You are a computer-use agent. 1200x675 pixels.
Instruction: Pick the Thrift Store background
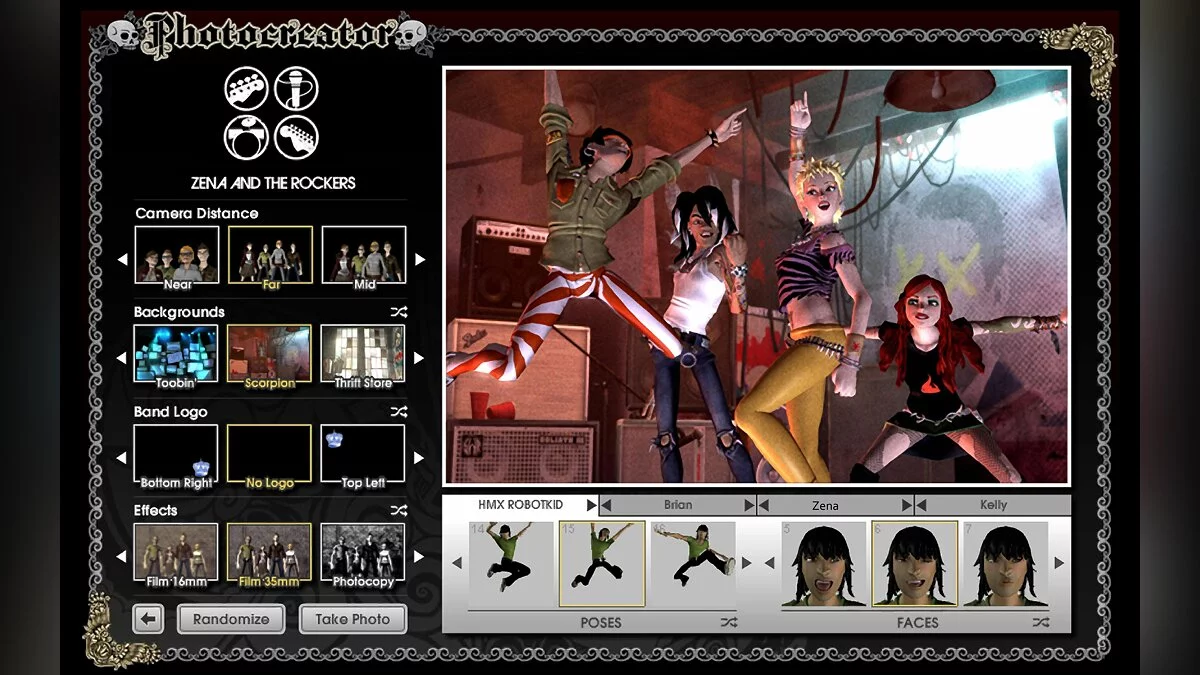click(x=364, y=354)
